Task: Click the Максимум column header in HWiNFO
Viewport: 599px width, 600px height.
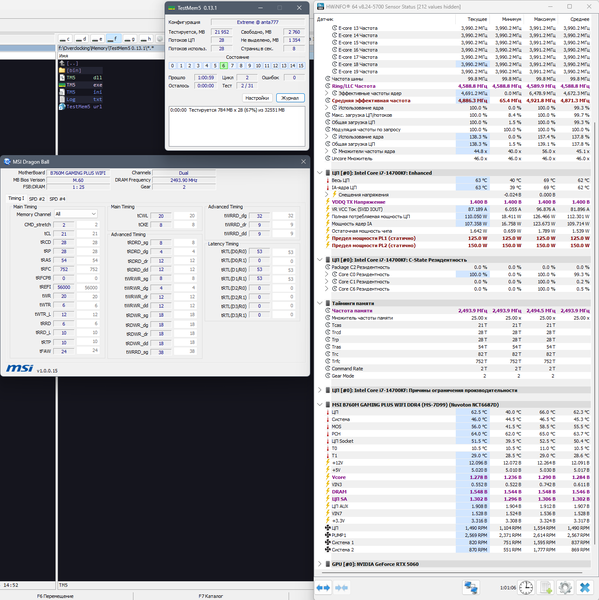Action: [x=544, y=19]
